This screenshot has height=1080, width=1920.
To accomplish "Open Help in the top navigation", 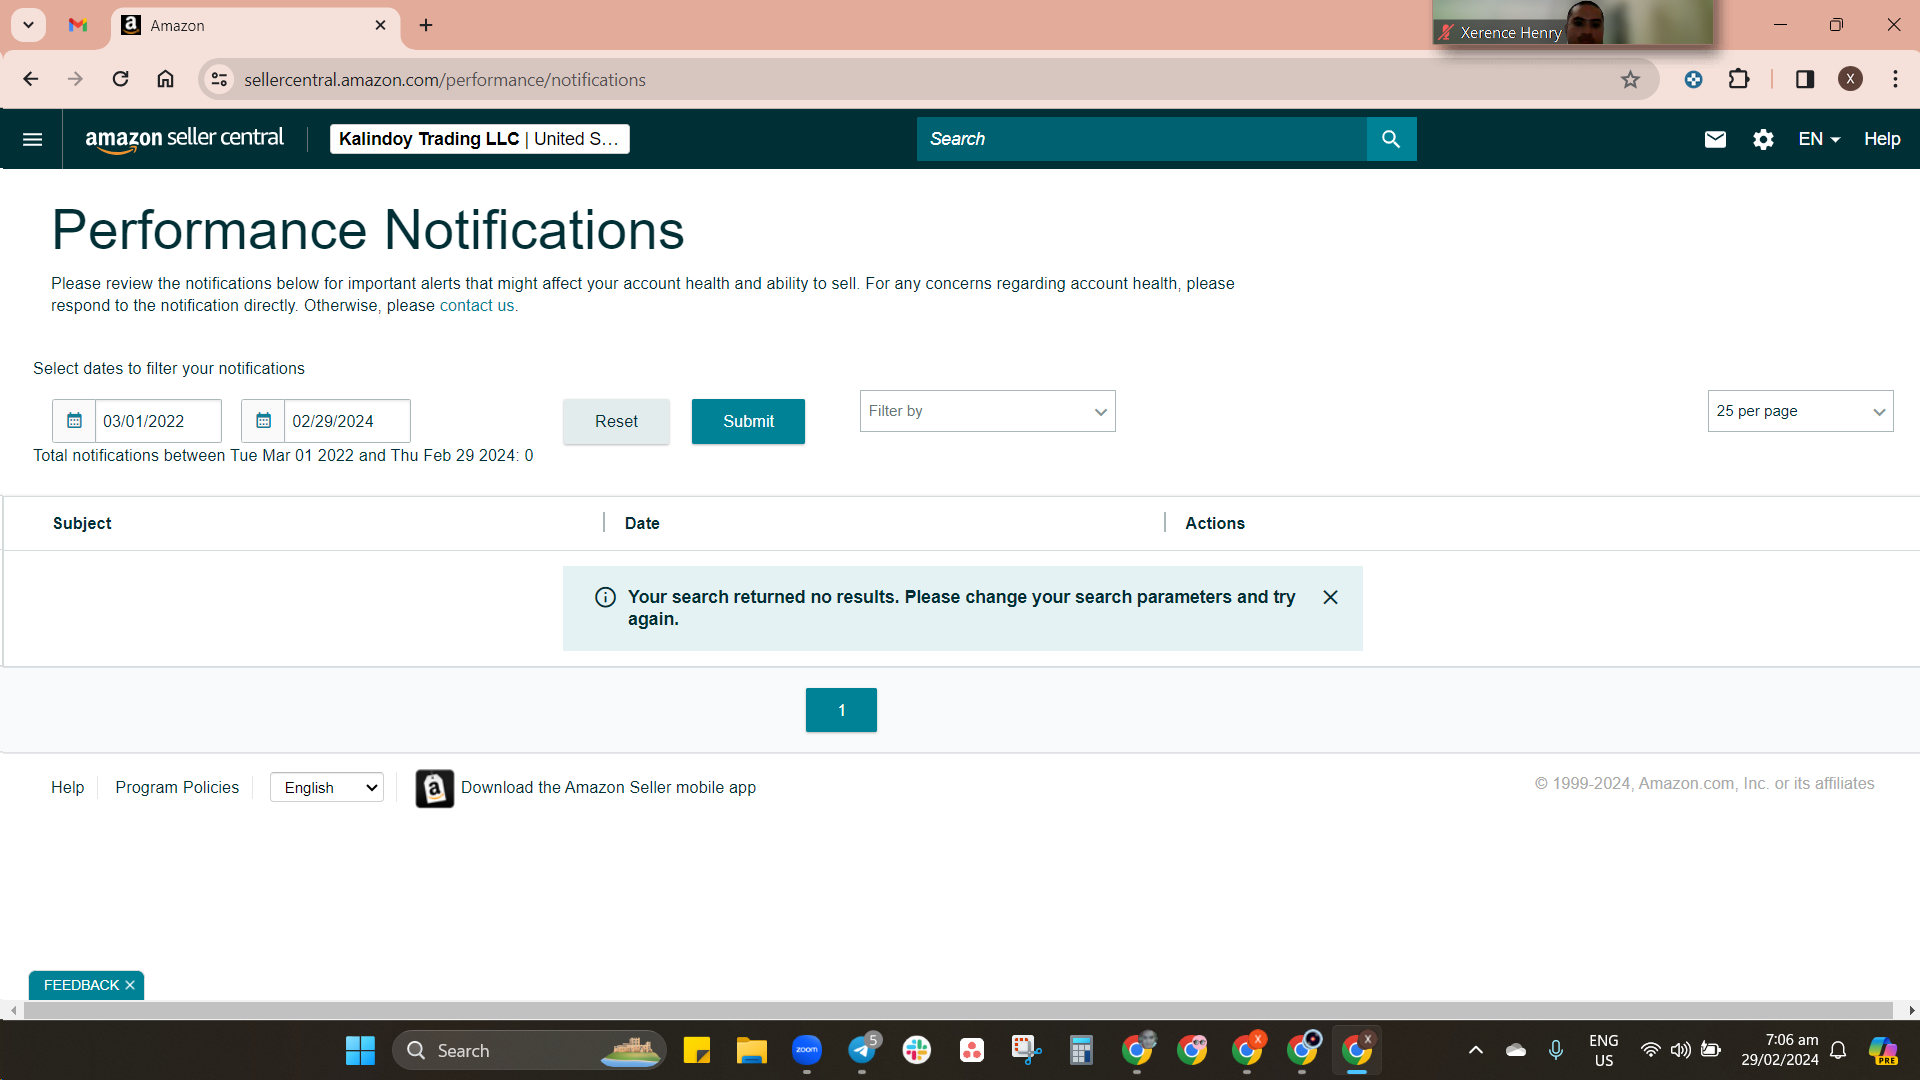I will (x=1882, y=139).
